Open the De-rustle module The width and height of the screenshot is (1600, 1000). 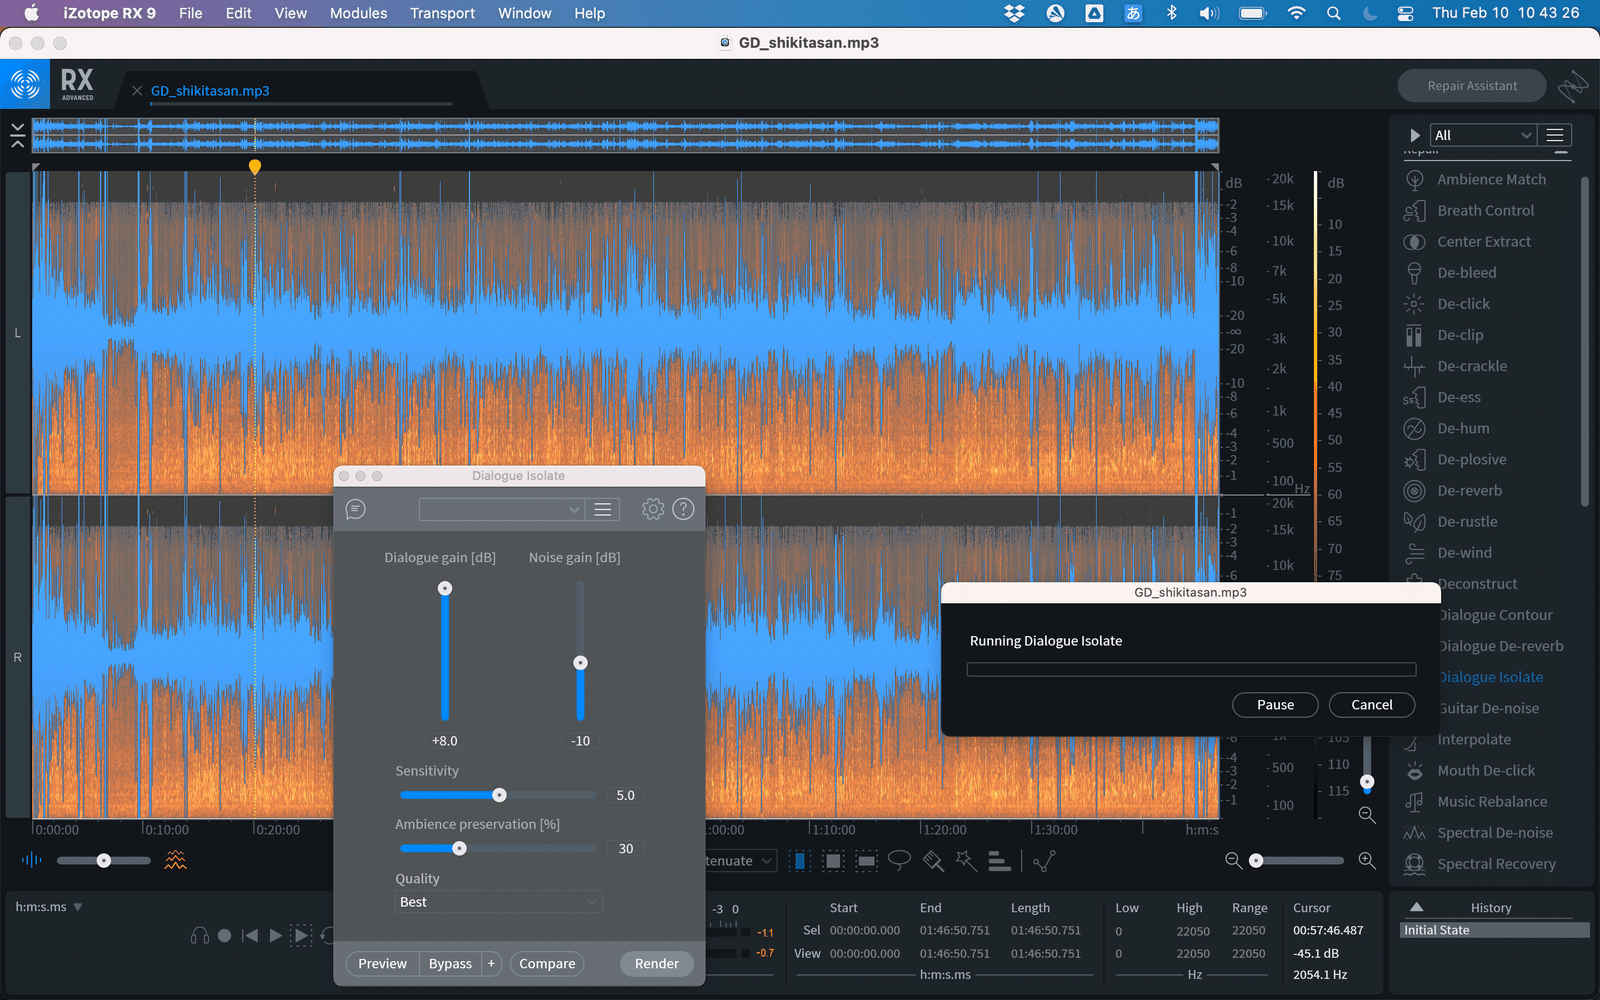(x=1452, y=521)
